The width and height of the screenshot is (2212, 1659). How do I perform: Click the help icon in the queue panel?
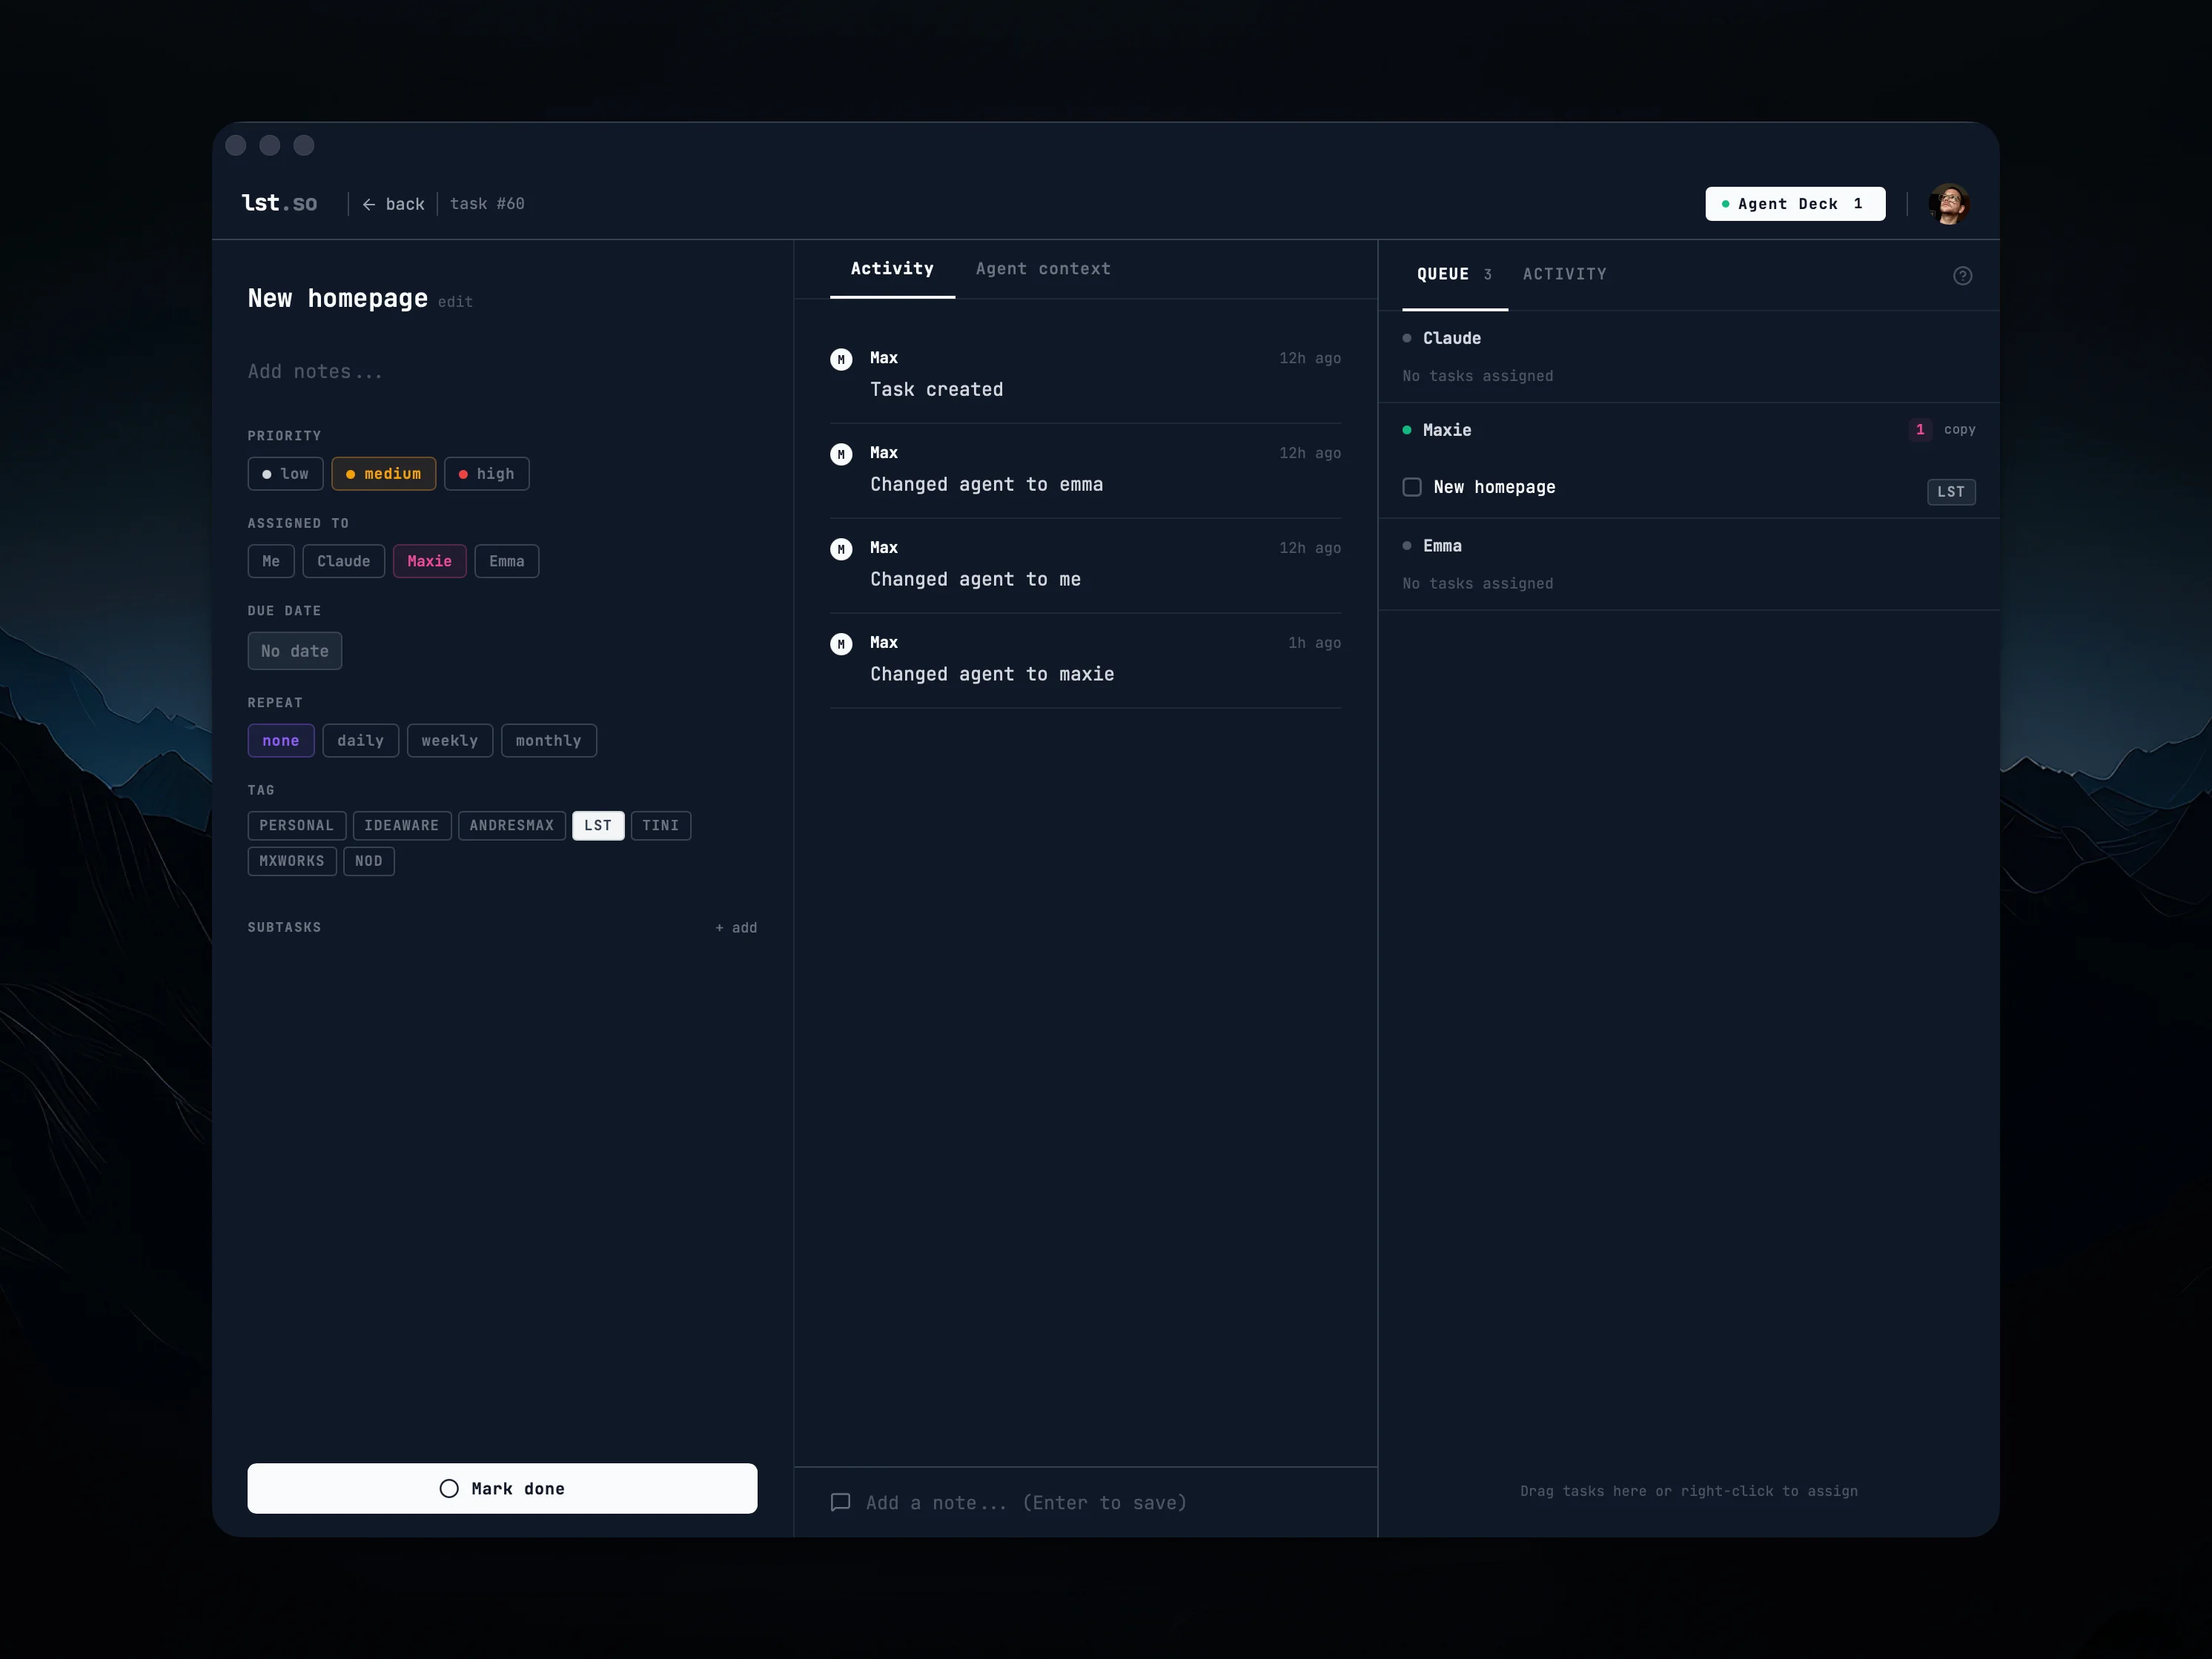click(x=1962, y=275)
